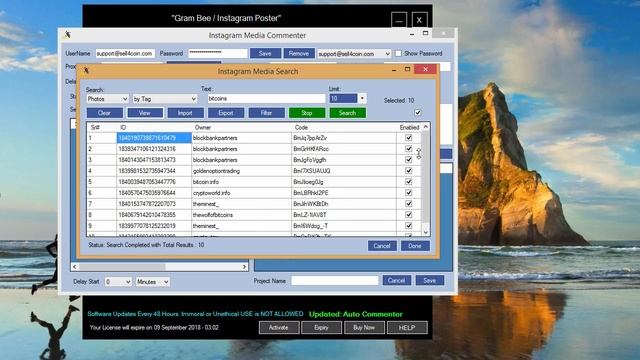The width and height of the screenshot is (640, 360).
Task: Click owner cell bitcoin.info
Action: click(241, 182)
